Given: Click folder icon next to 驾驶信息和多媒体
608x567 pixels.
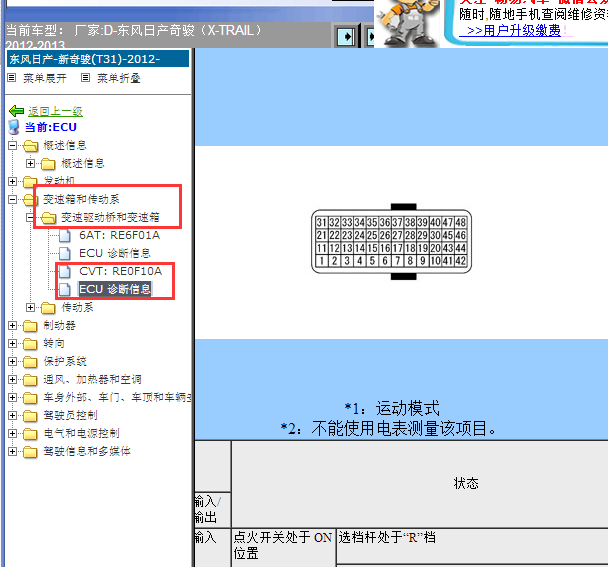Looking at the screenshot, I should coord(30,451).
